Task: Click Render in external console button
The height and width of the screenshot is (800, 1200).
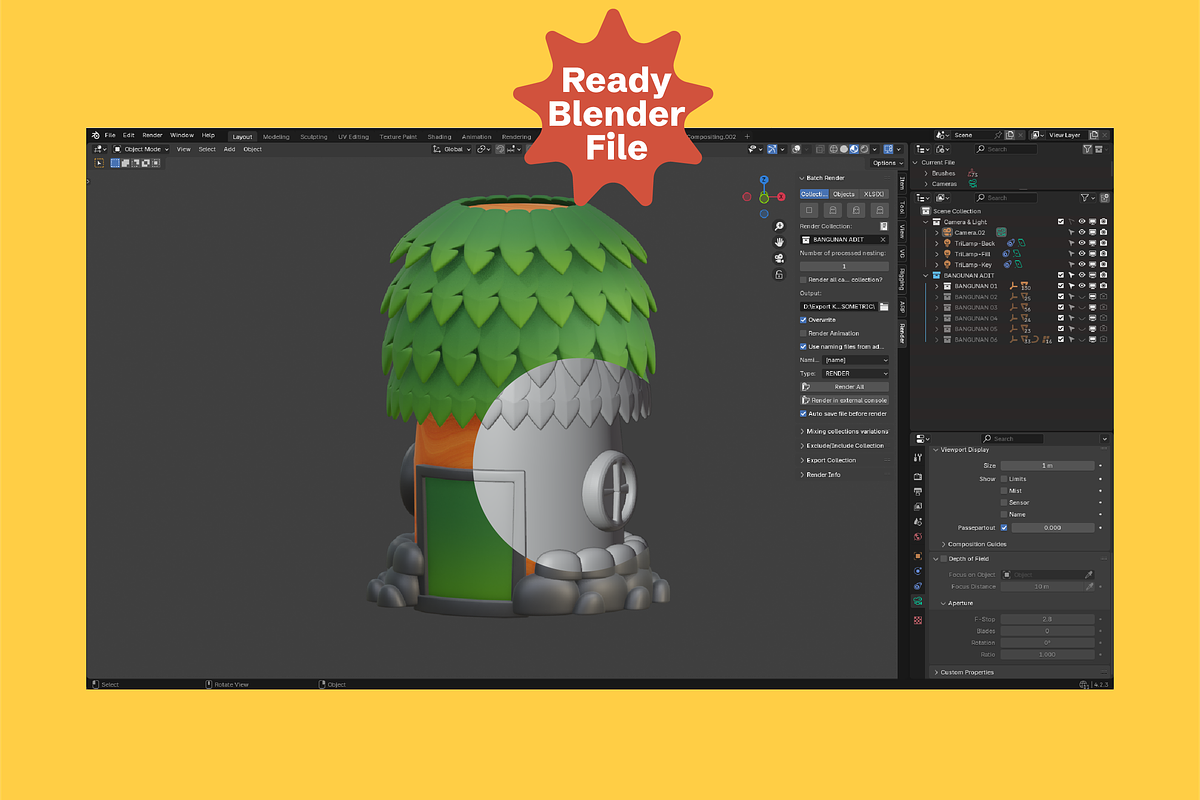Action: coord(844,400)
